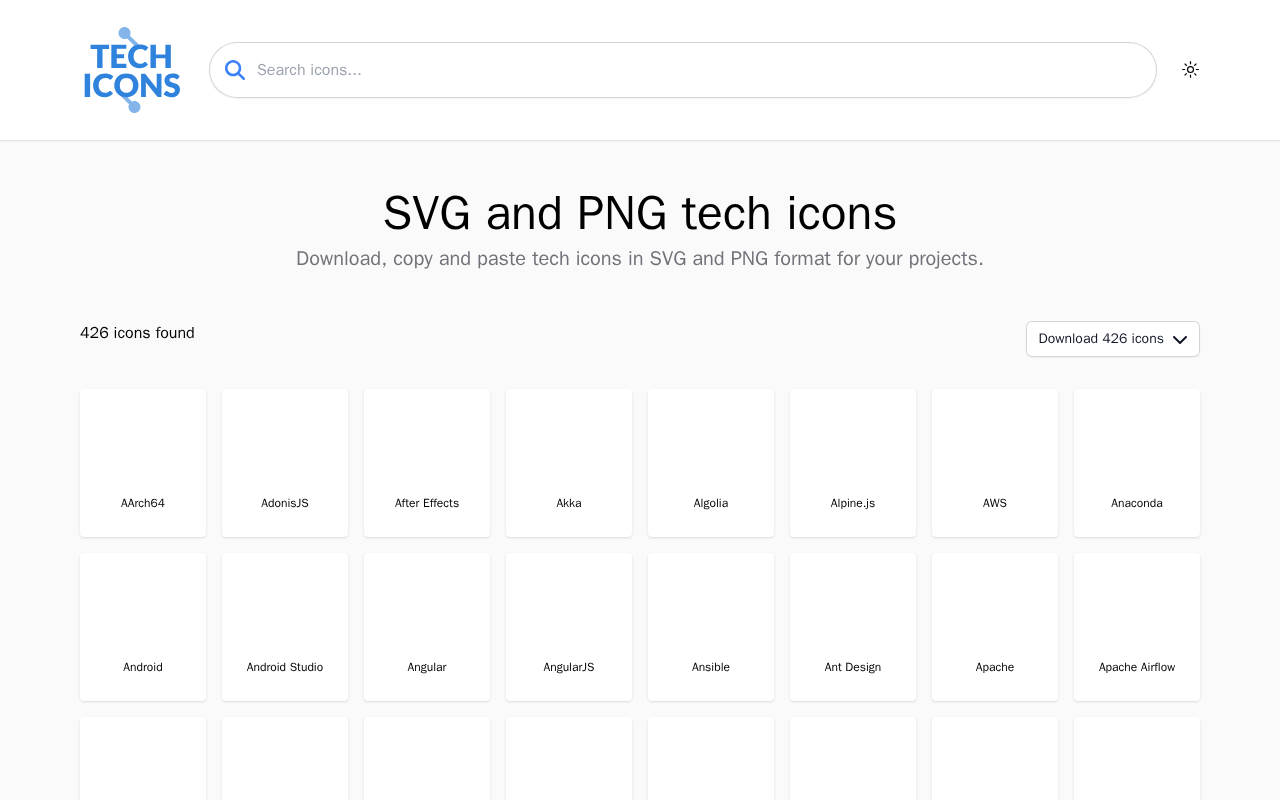Expand the Download 426 icons dropdown
This screenshot has width=1280, height=800.
tap(1112, 339)
